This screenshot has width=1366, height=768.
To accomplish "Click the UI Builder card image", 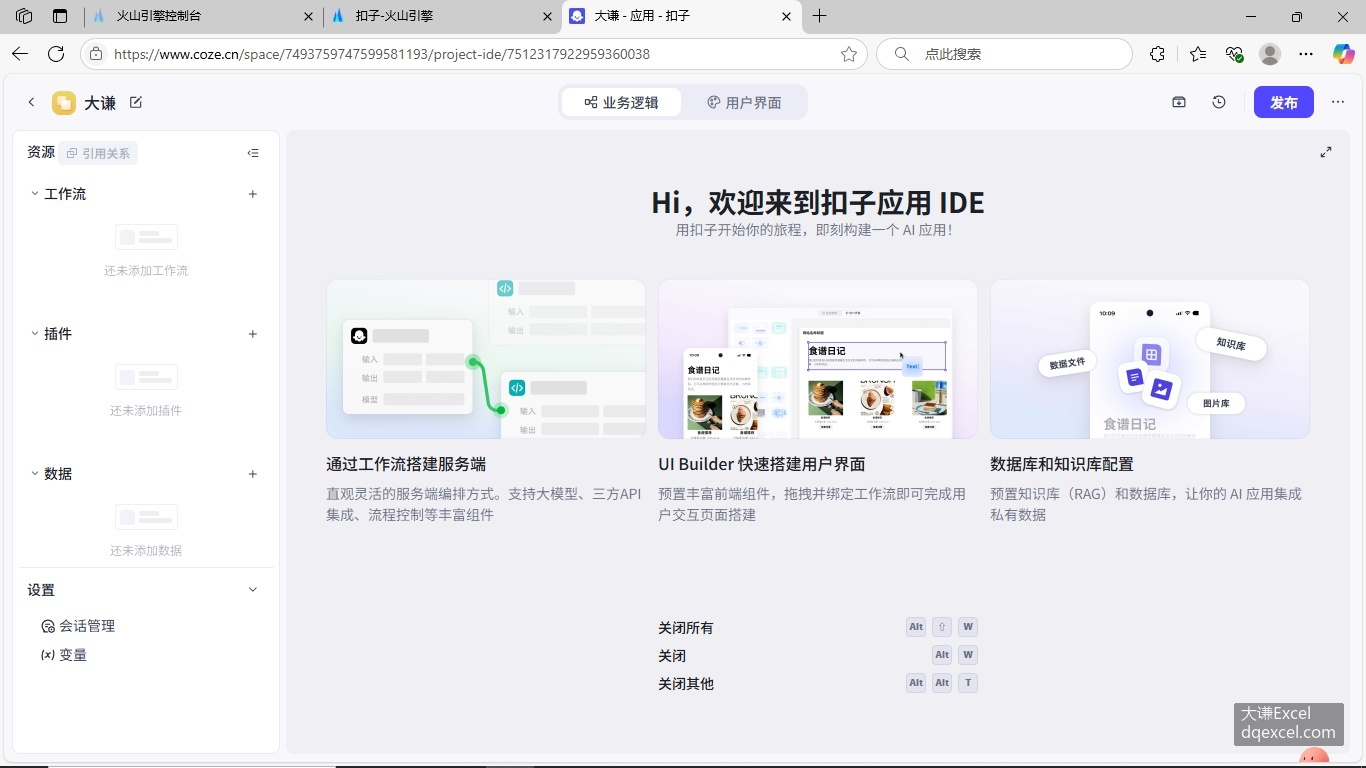I will click(818, 359).
